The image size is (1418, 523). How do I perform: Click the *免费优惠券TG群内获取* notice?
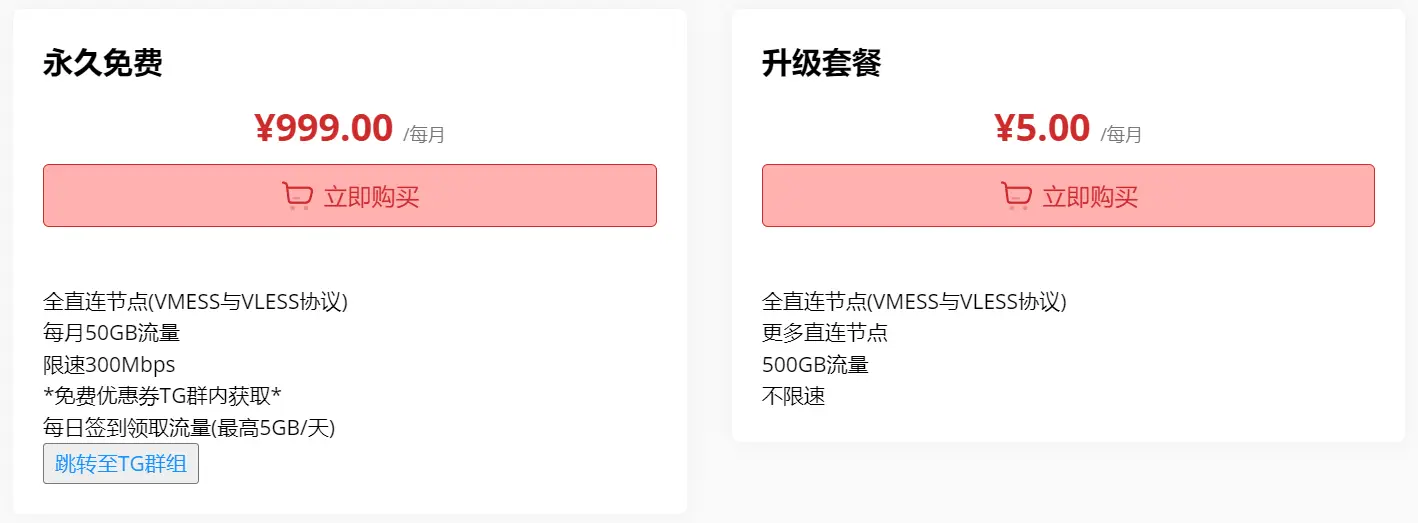point(162,396)
